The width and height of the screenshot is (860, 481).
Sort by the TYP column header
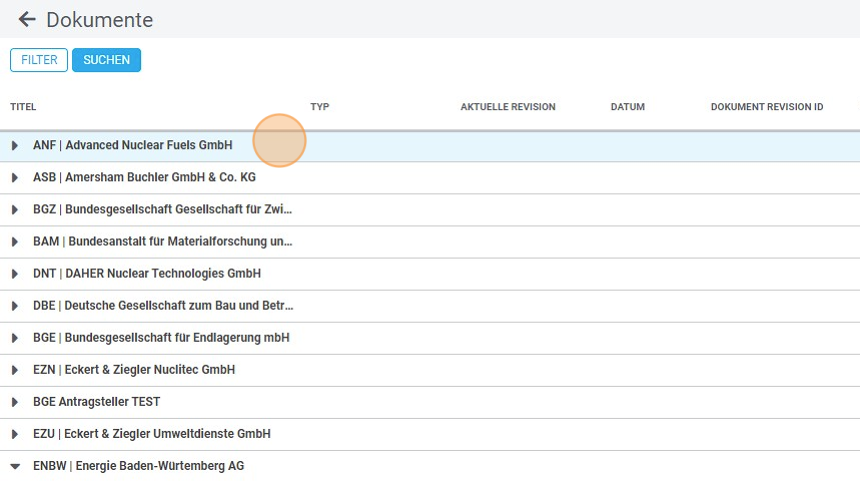click(320, 106)
